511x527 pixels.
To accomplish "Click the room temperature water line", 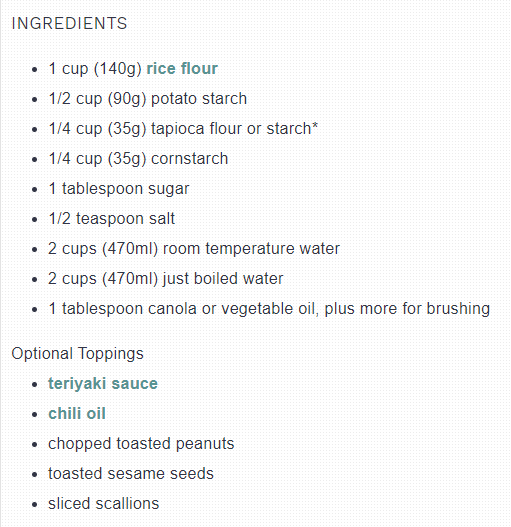I will [x=194, y=249].
